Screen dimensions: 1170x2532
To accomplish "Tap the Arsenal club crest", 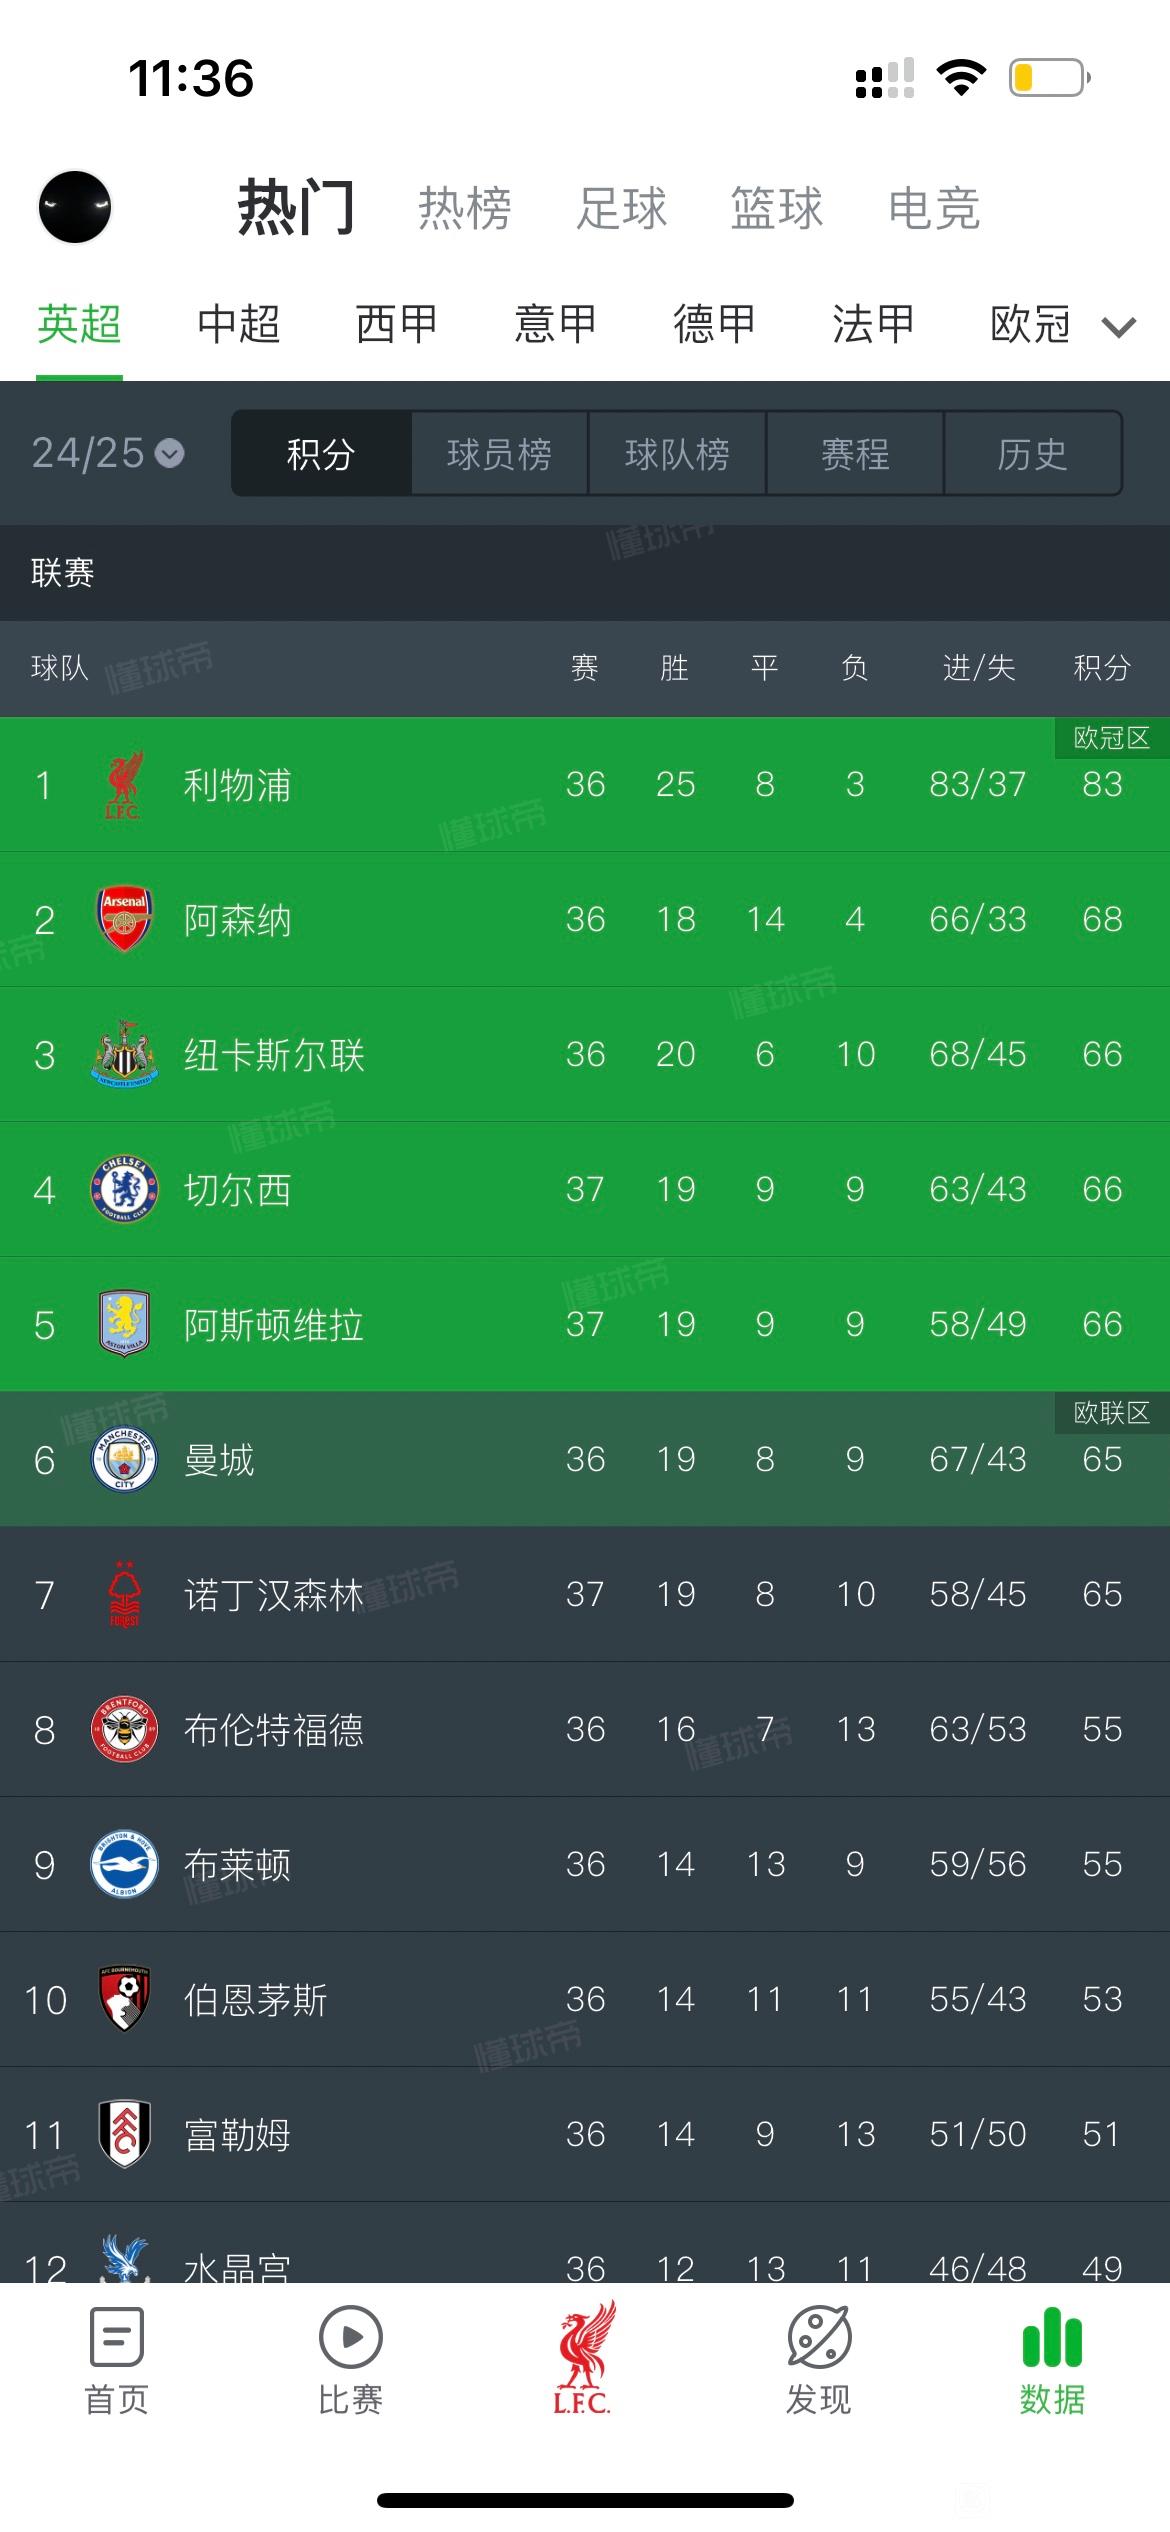I will point(124,919).
